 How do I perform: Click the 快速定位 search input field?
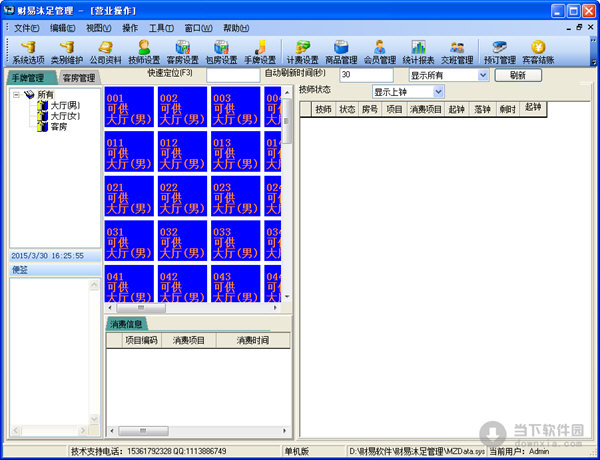tap(232, 75)
